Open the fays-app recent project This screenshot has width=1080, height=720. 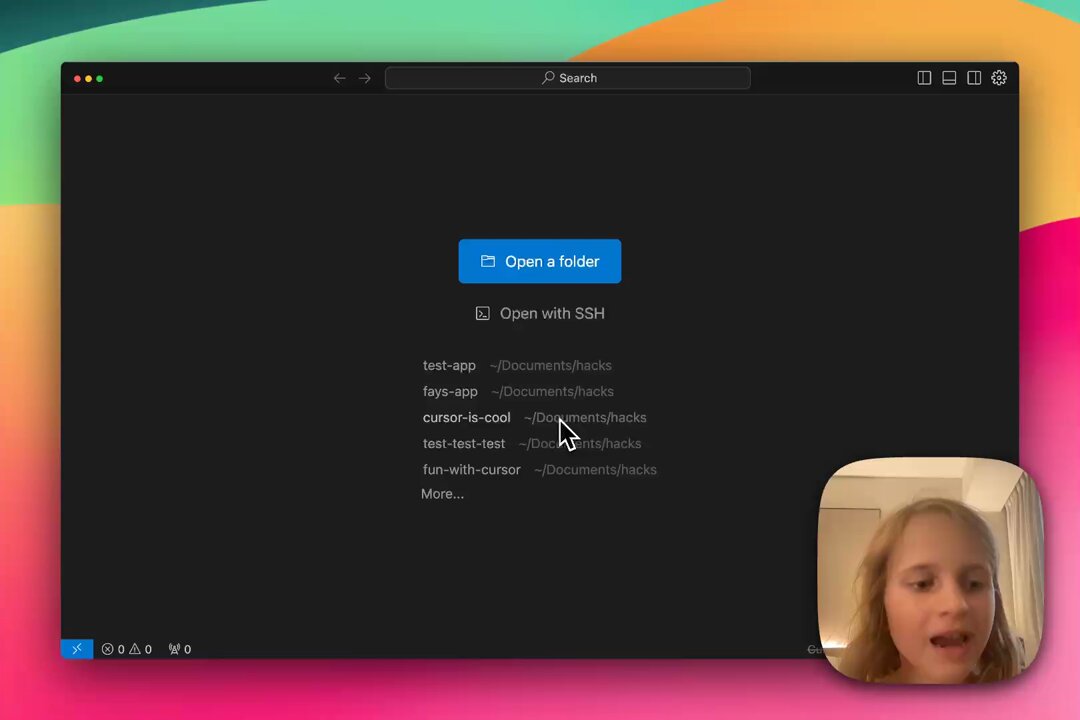click(x=450, y=391)
